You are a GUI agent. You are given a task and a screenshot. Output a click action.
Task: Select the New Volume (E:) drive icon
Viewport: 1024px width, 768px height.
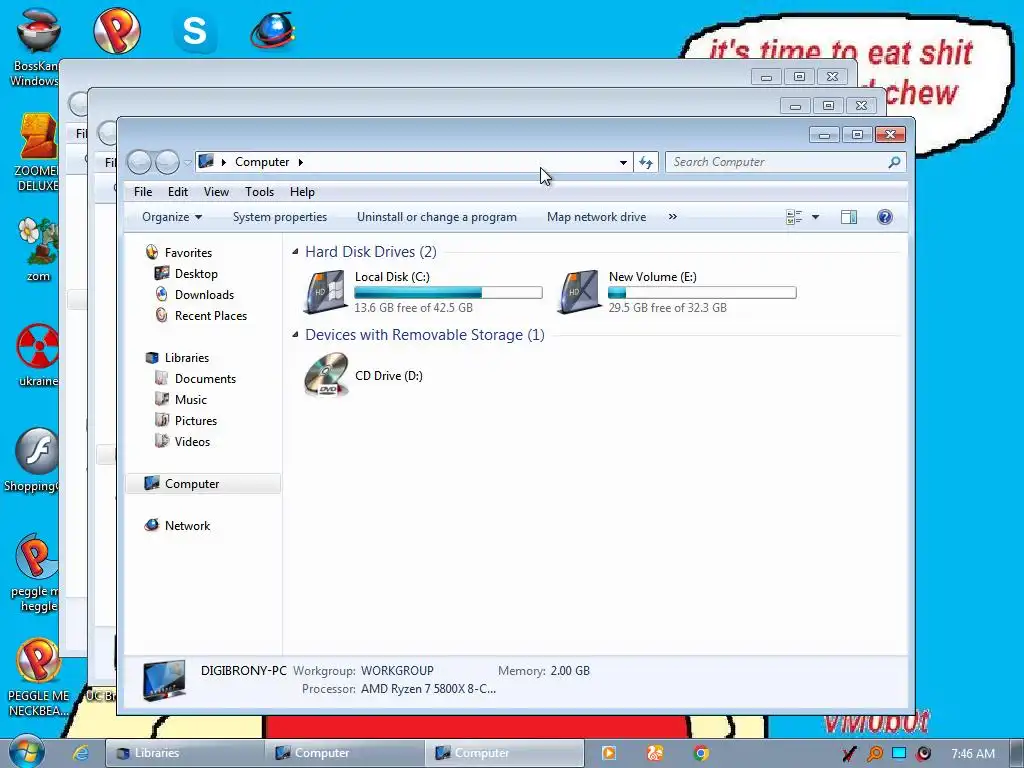click(x=579, y=291)
